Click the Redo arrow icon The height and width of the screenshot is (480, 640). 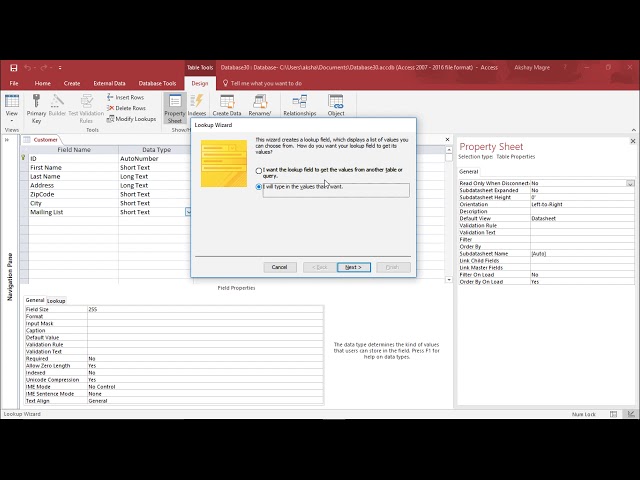[x=44, y=67]
